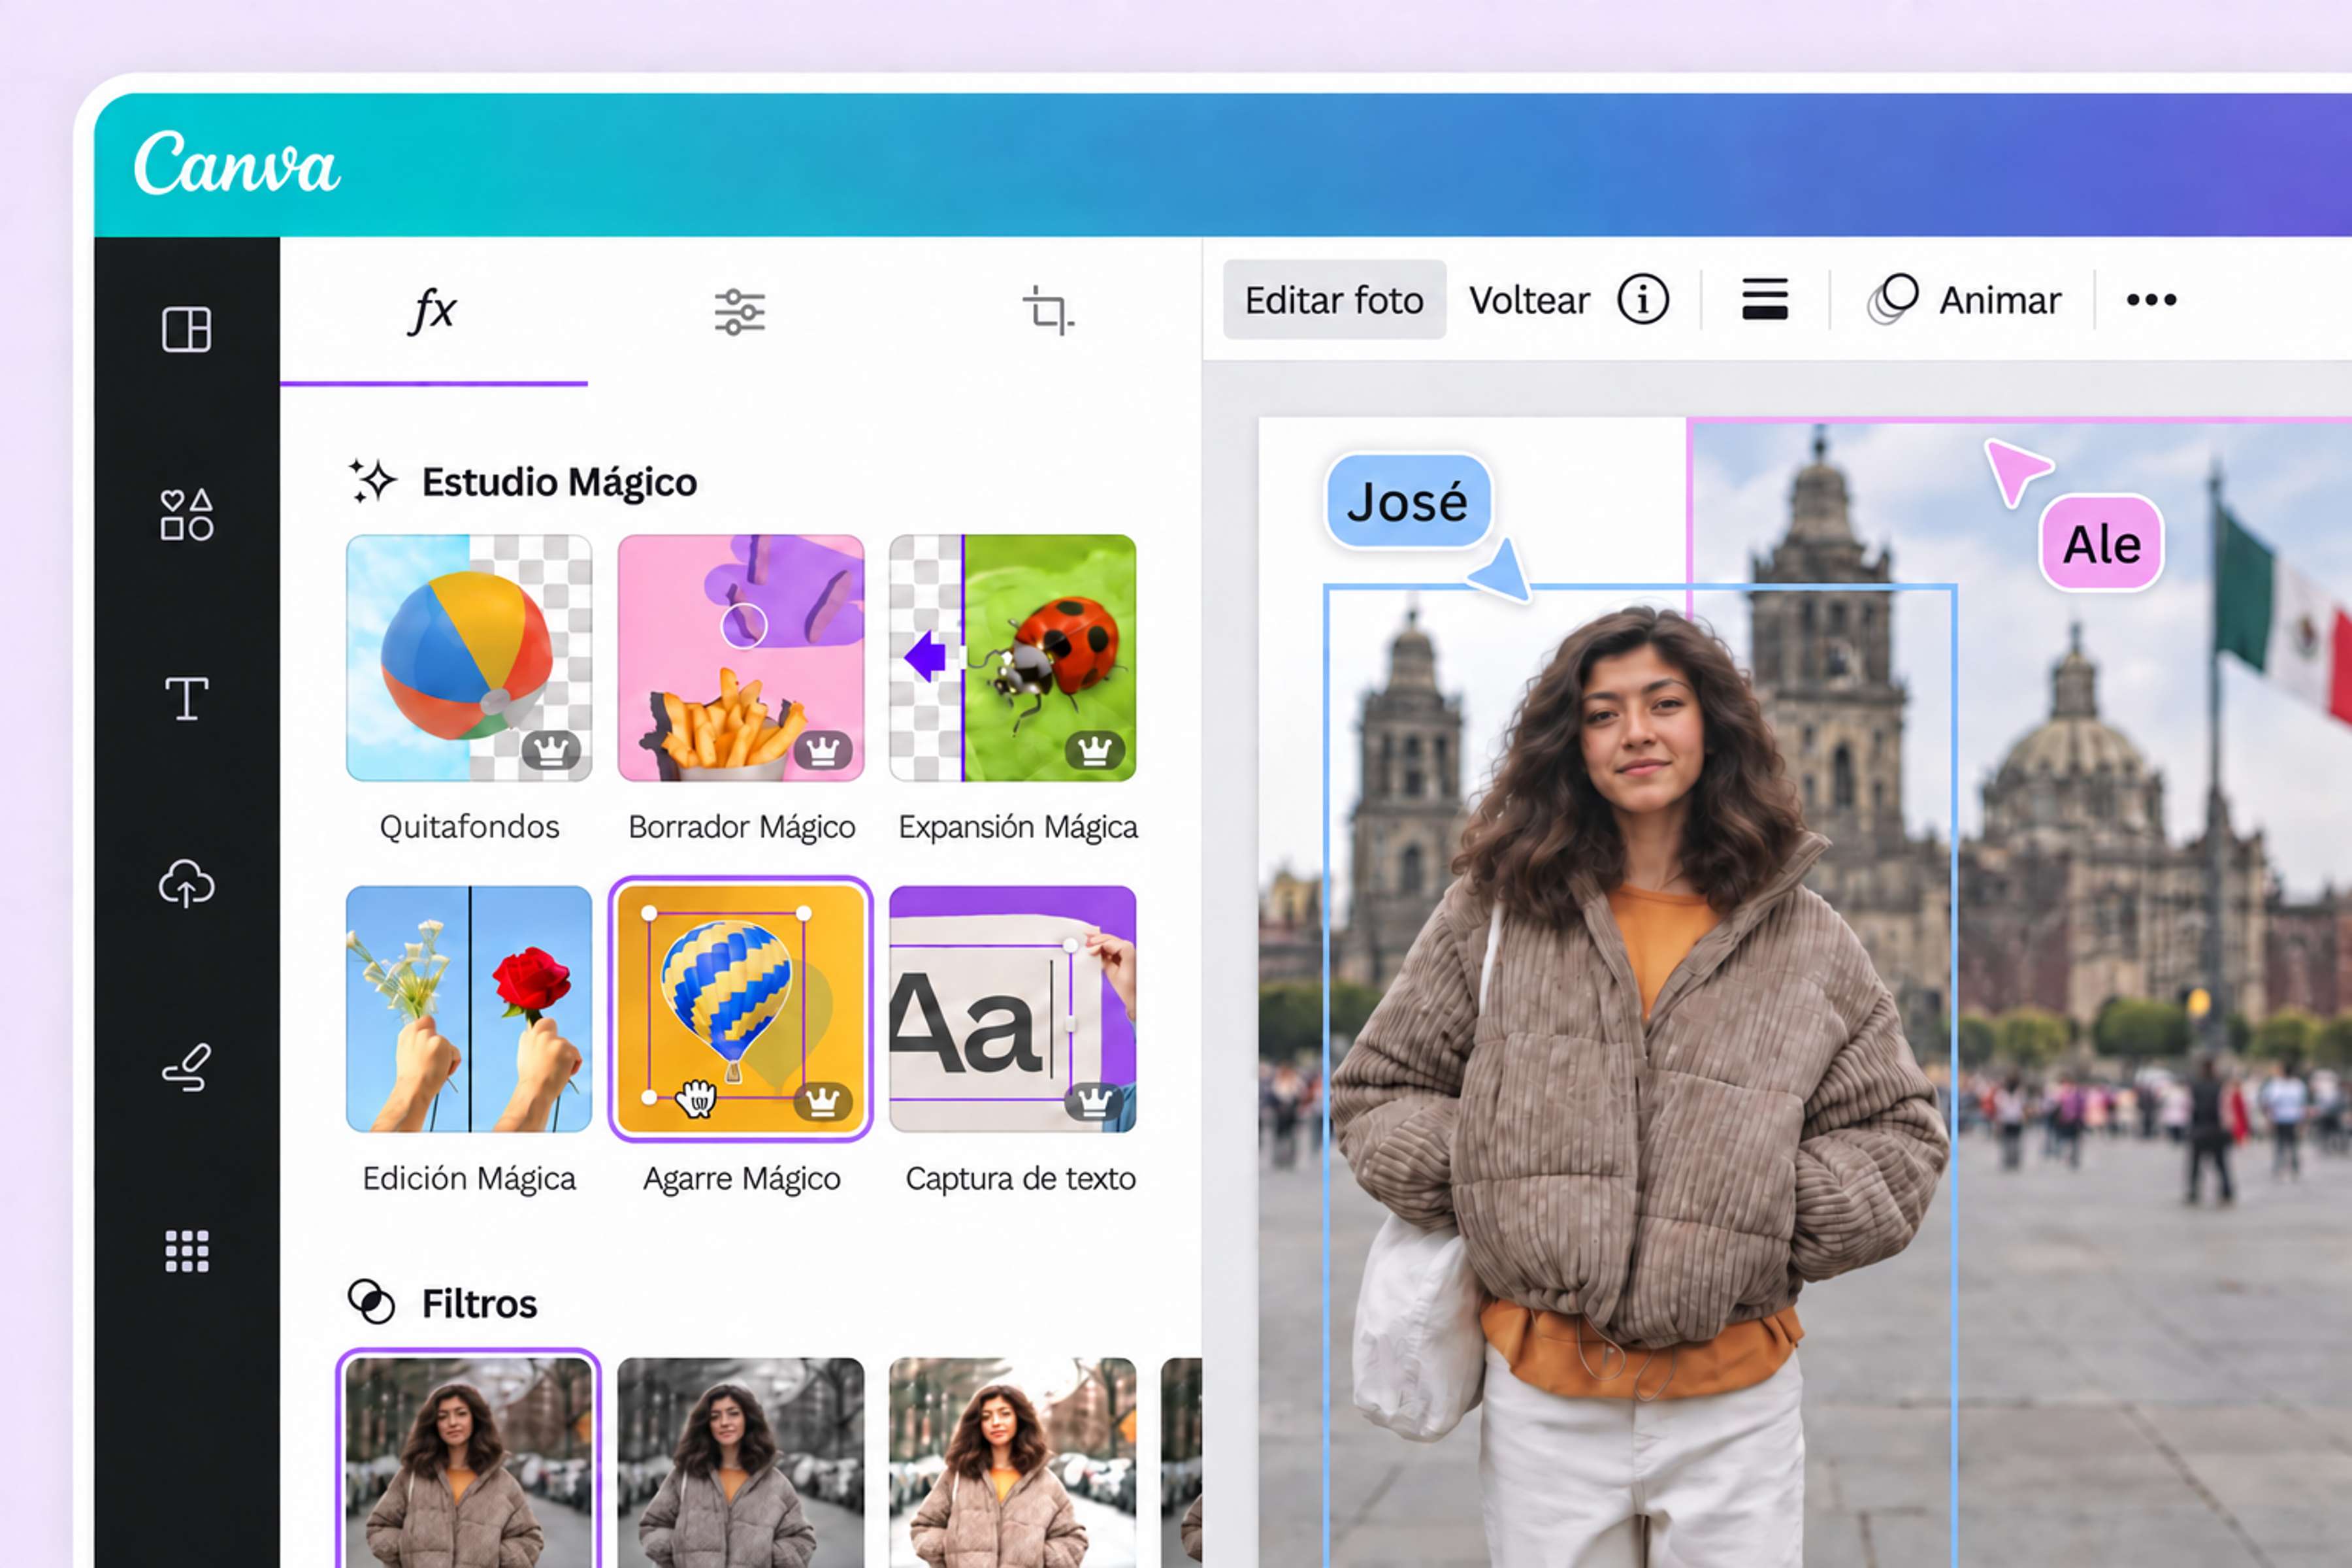This screenshot has height=1568, width=2352.
Task: Open the Design templates sidebar icon
Action: (186, 329)
